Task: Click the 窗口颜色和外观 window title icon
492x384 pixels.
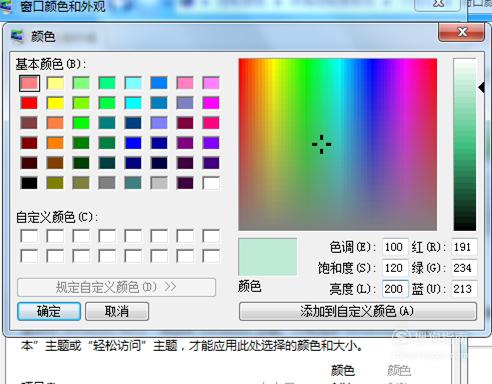Action: tap(7, 6)
